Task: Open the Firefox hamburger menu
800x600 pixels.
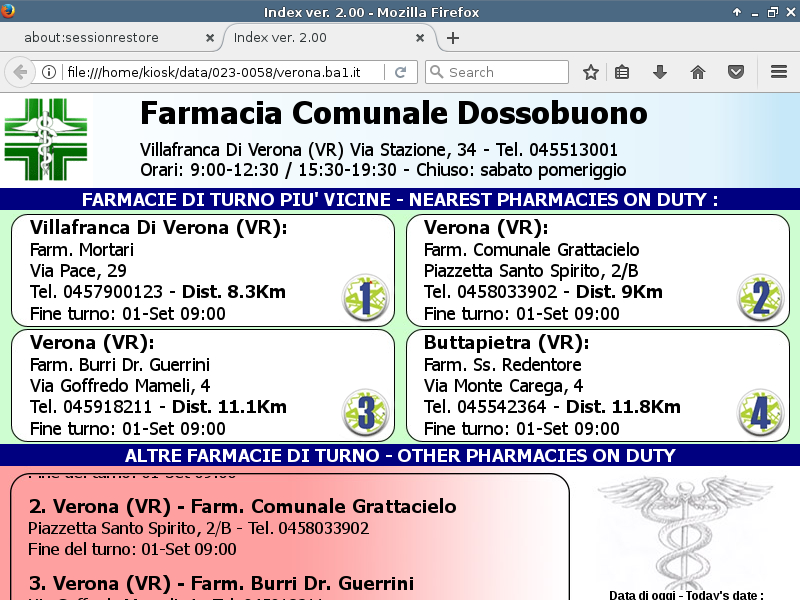Action: (x=779, y=72)
